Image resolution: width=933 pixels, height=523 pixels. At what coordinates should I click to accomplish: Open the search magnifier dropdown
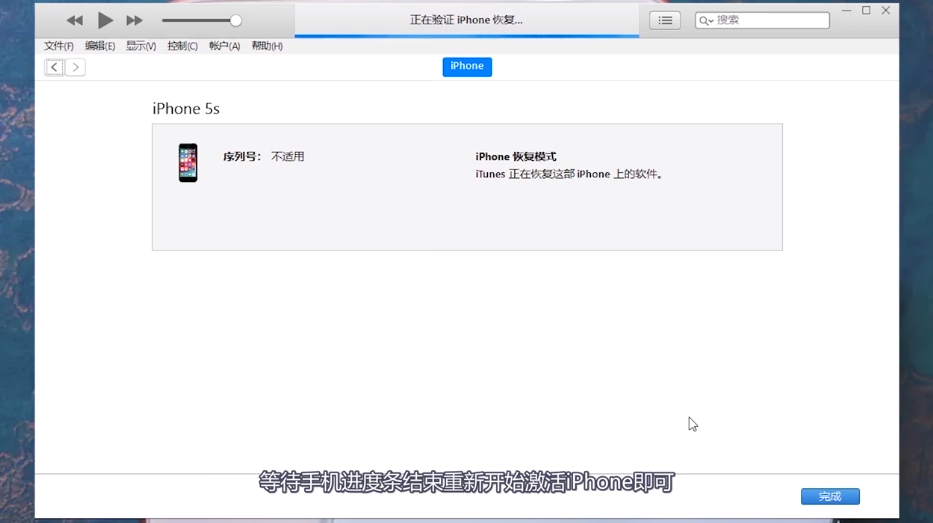[706, 21]
